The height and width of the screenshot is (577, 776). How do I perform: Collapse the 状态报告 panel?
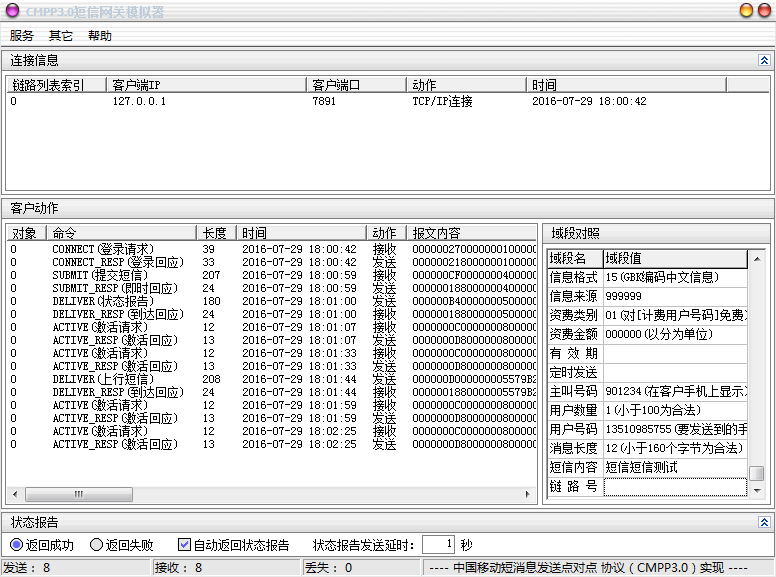pyautogui.click(x=764, y=522)
